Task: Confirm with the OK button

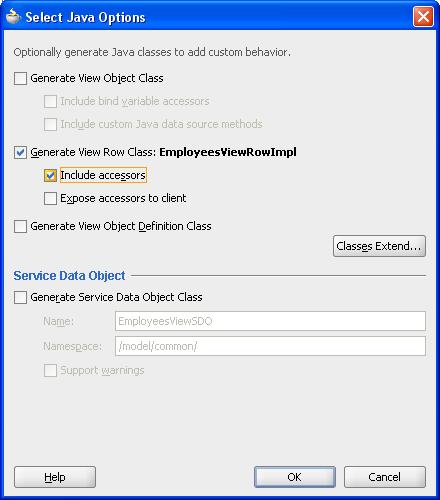Action: click(295, 477)
